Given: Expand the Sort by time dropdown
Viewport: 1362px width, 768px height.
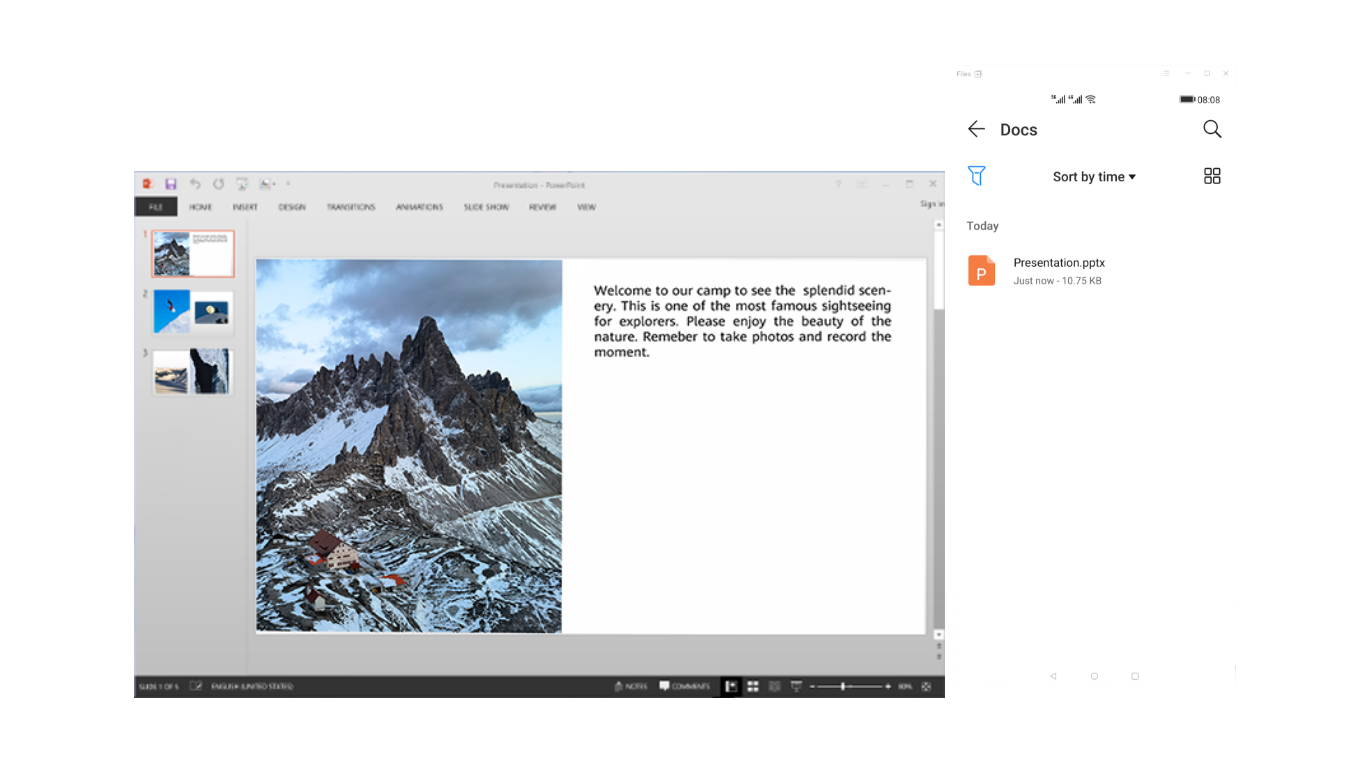Looking at the screenshot, I should click(1094, 177).
